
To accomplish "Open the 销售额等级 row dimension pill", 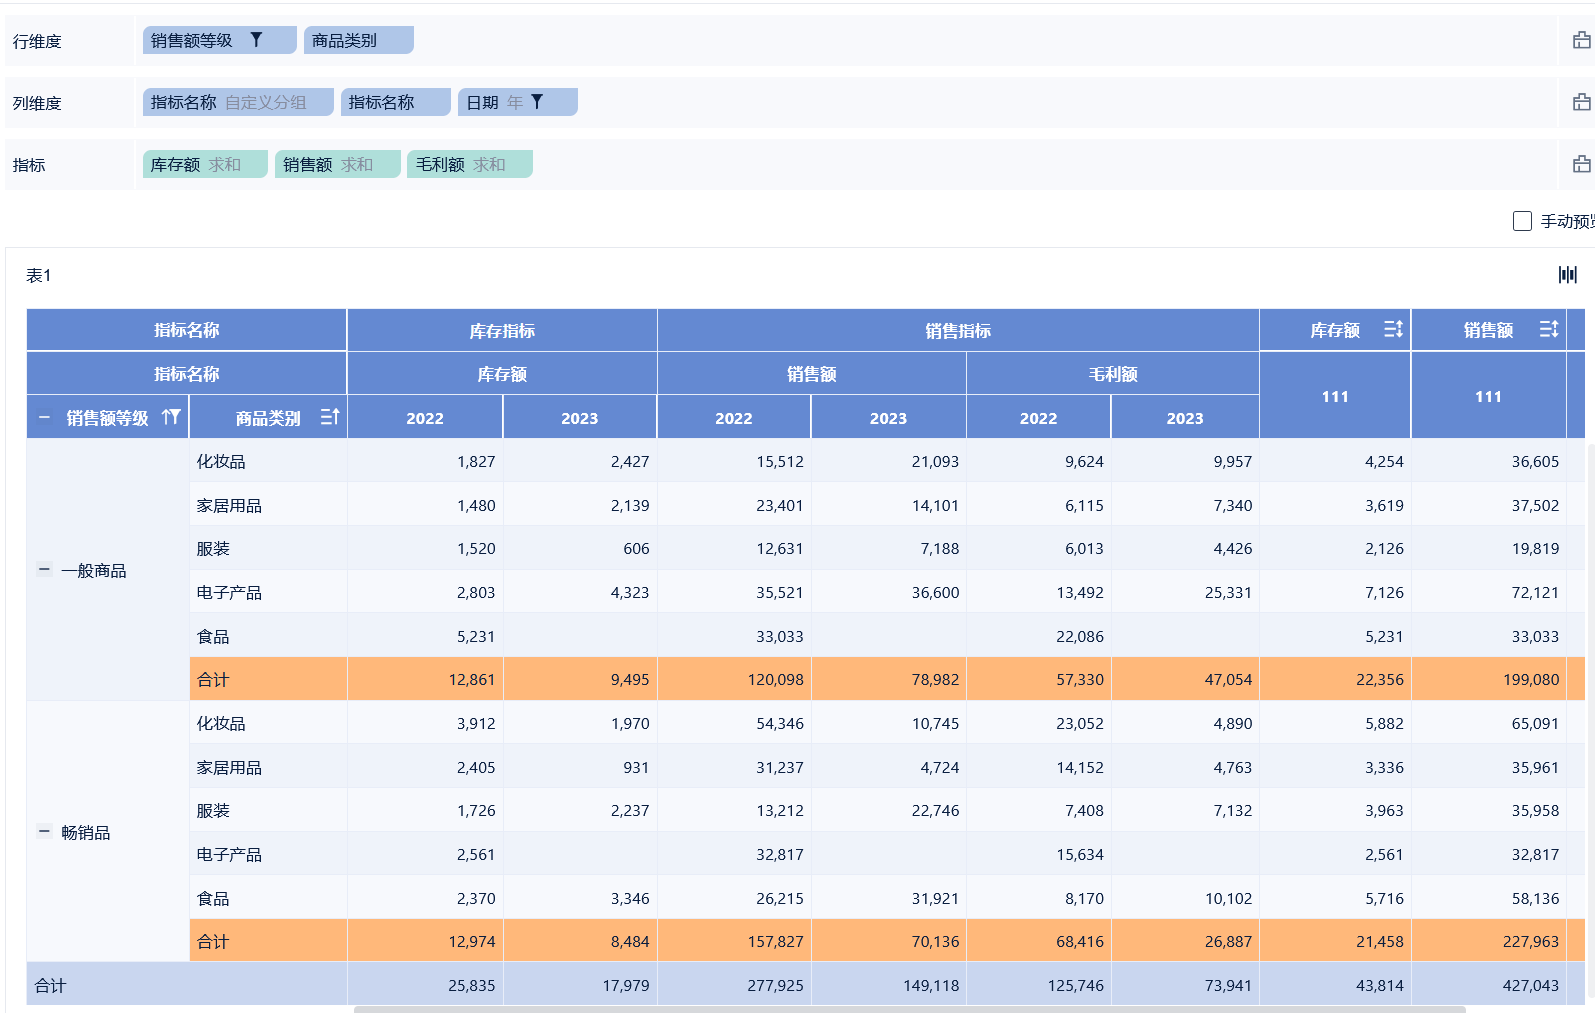I will pos(220,40).
